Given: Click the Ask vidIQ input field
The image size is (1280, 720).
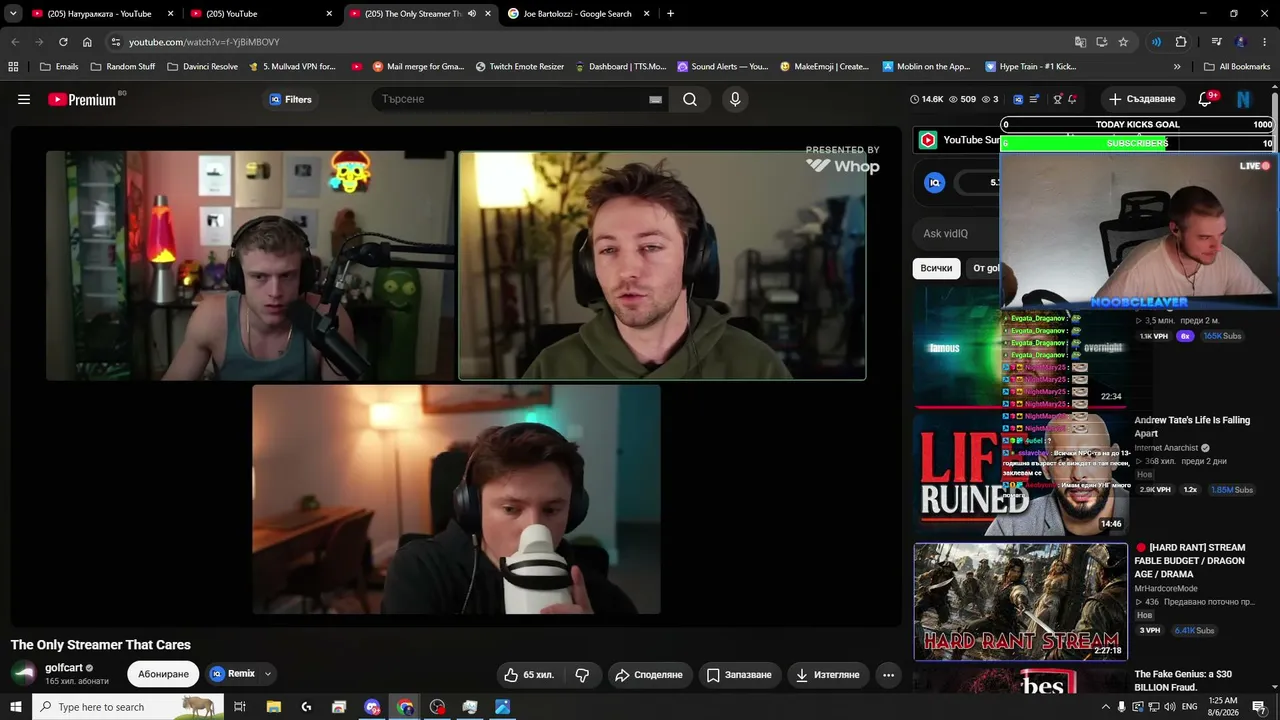Looking at the screenshot, I should pyautogui.click(x=958, y=234).
